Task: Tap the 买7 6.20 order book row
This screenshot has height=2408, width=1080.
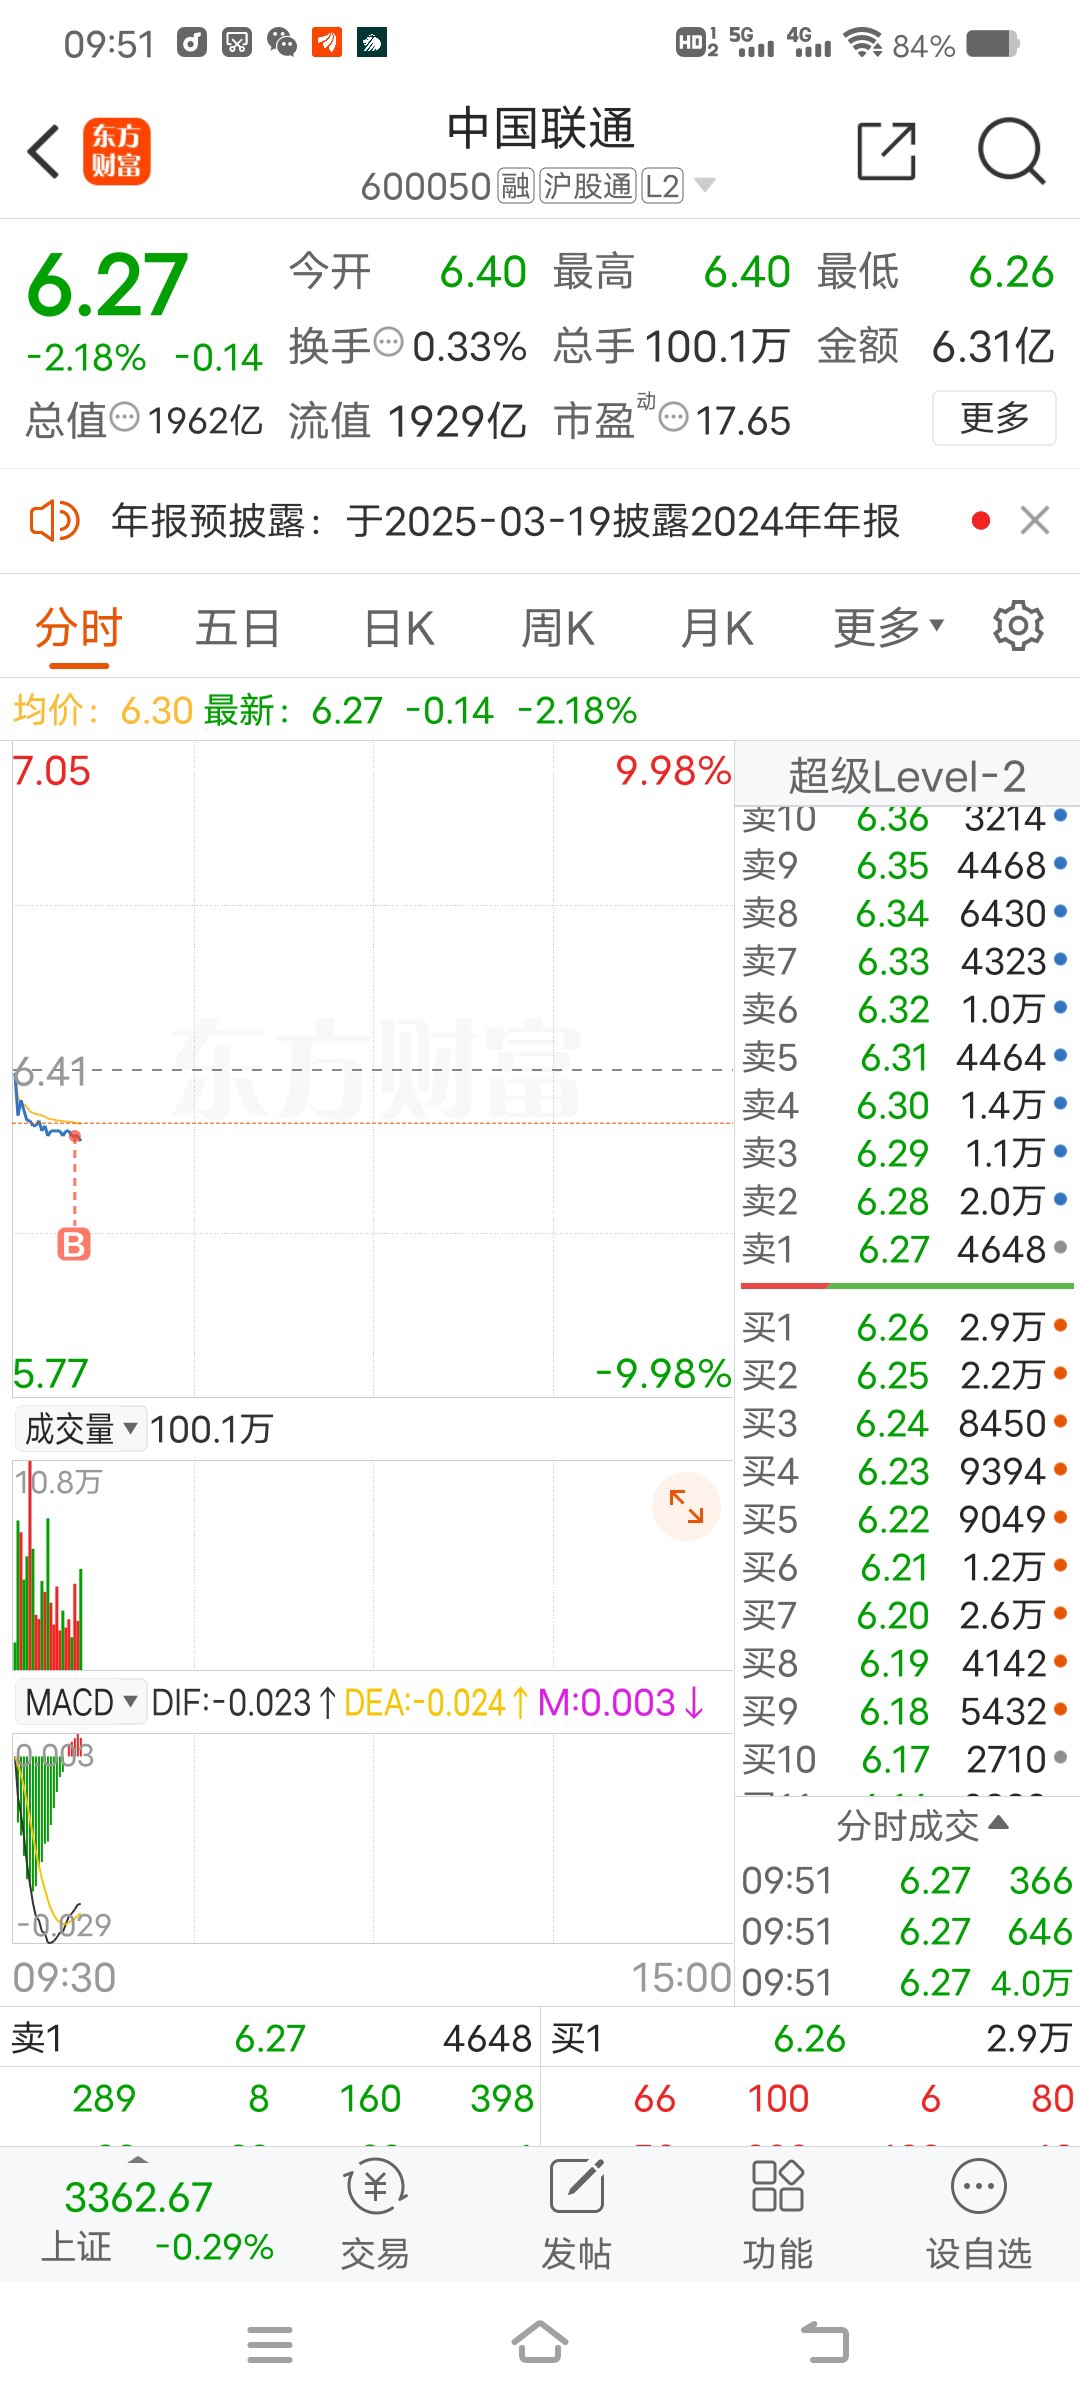Action: (x=905, y=1615)
